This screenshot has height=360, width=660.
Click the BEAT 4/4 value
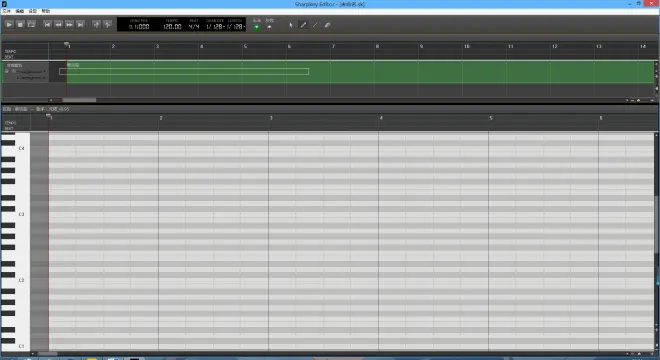[194, 27]
